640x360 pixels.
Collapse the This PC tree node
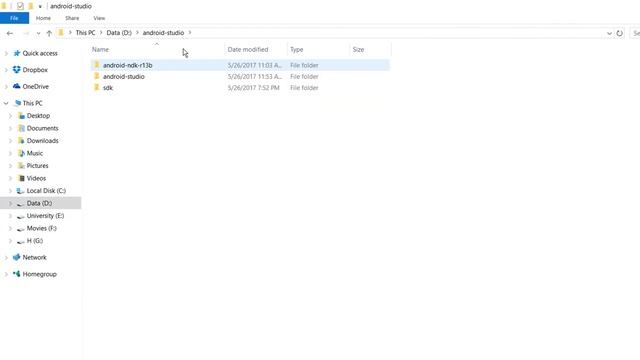[6, 103]
